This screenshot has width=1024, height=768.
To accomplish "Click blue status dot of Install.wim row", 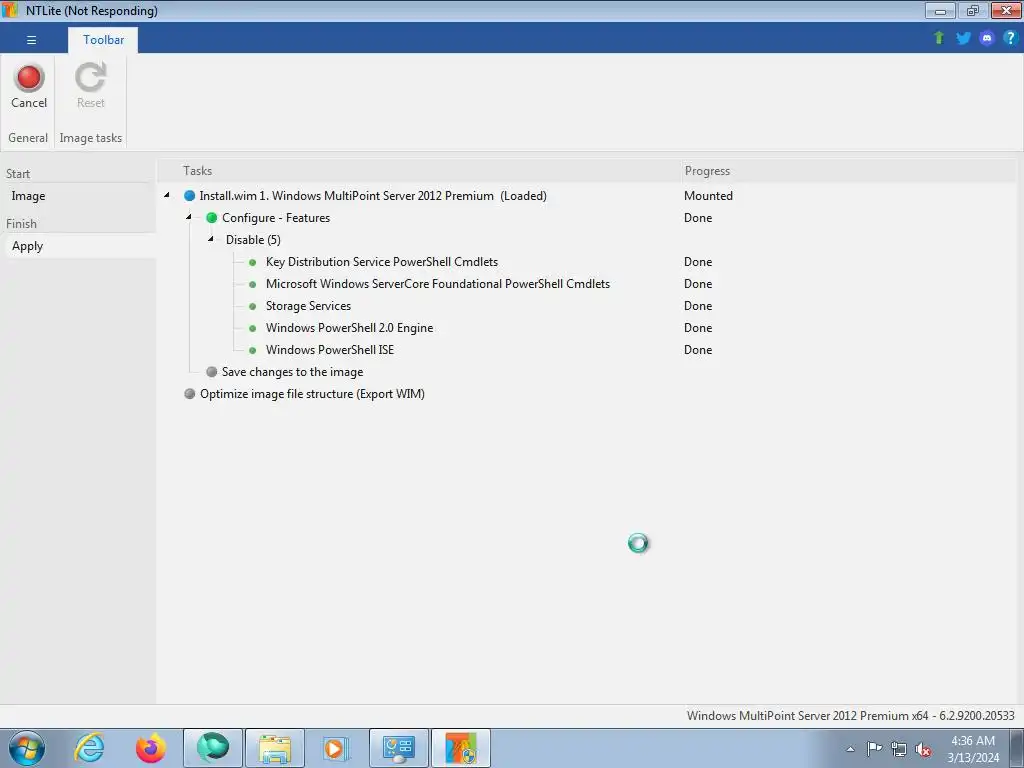I will pos(189,196).
